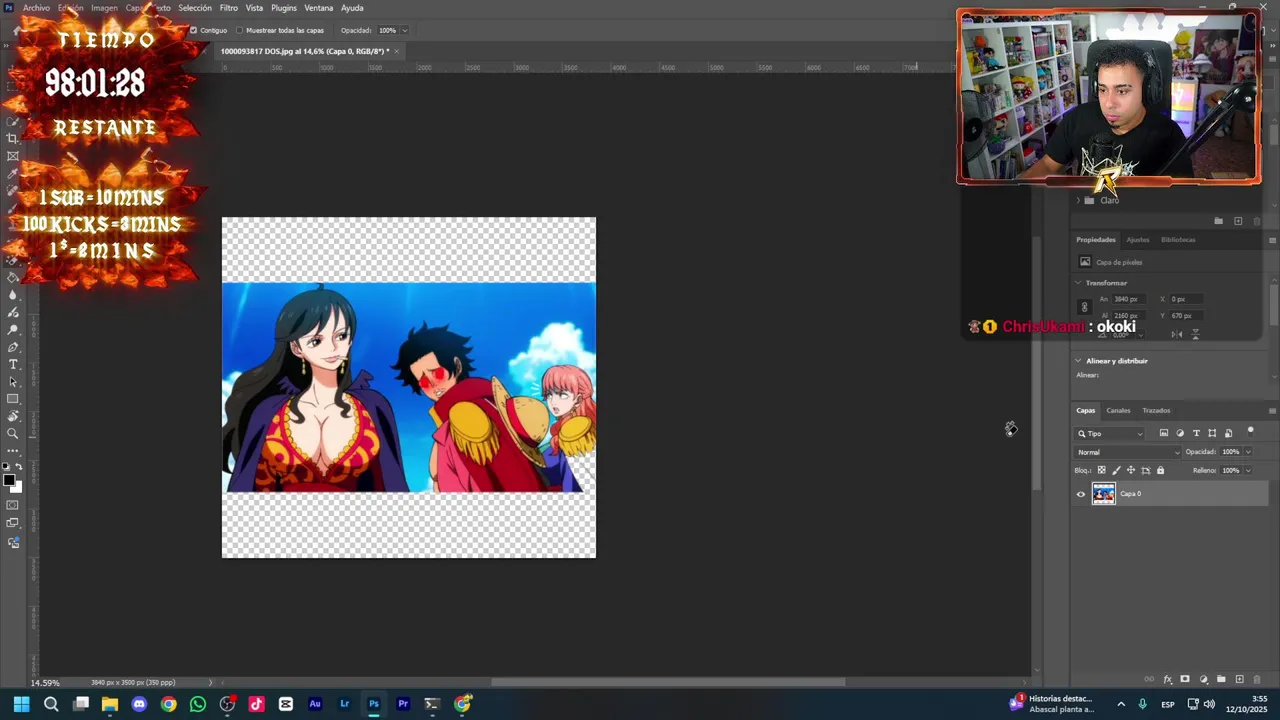Toggle lock image pixels brush

click(x=1116, y=470)
